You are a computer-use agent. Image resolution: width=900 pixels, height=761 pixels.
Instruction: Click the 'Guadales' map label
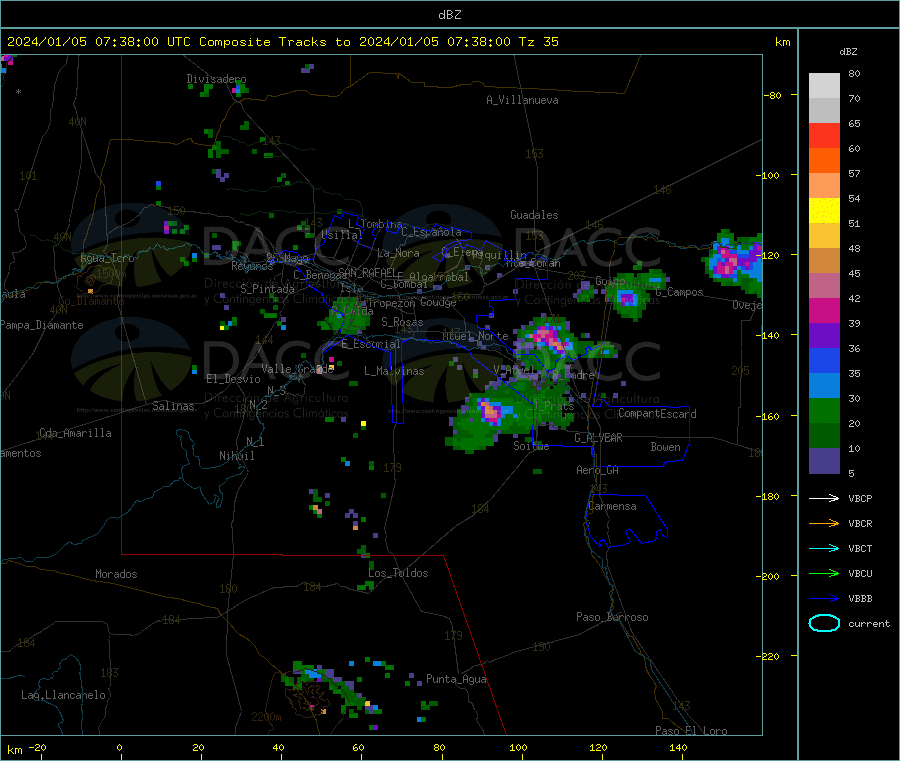534,215
